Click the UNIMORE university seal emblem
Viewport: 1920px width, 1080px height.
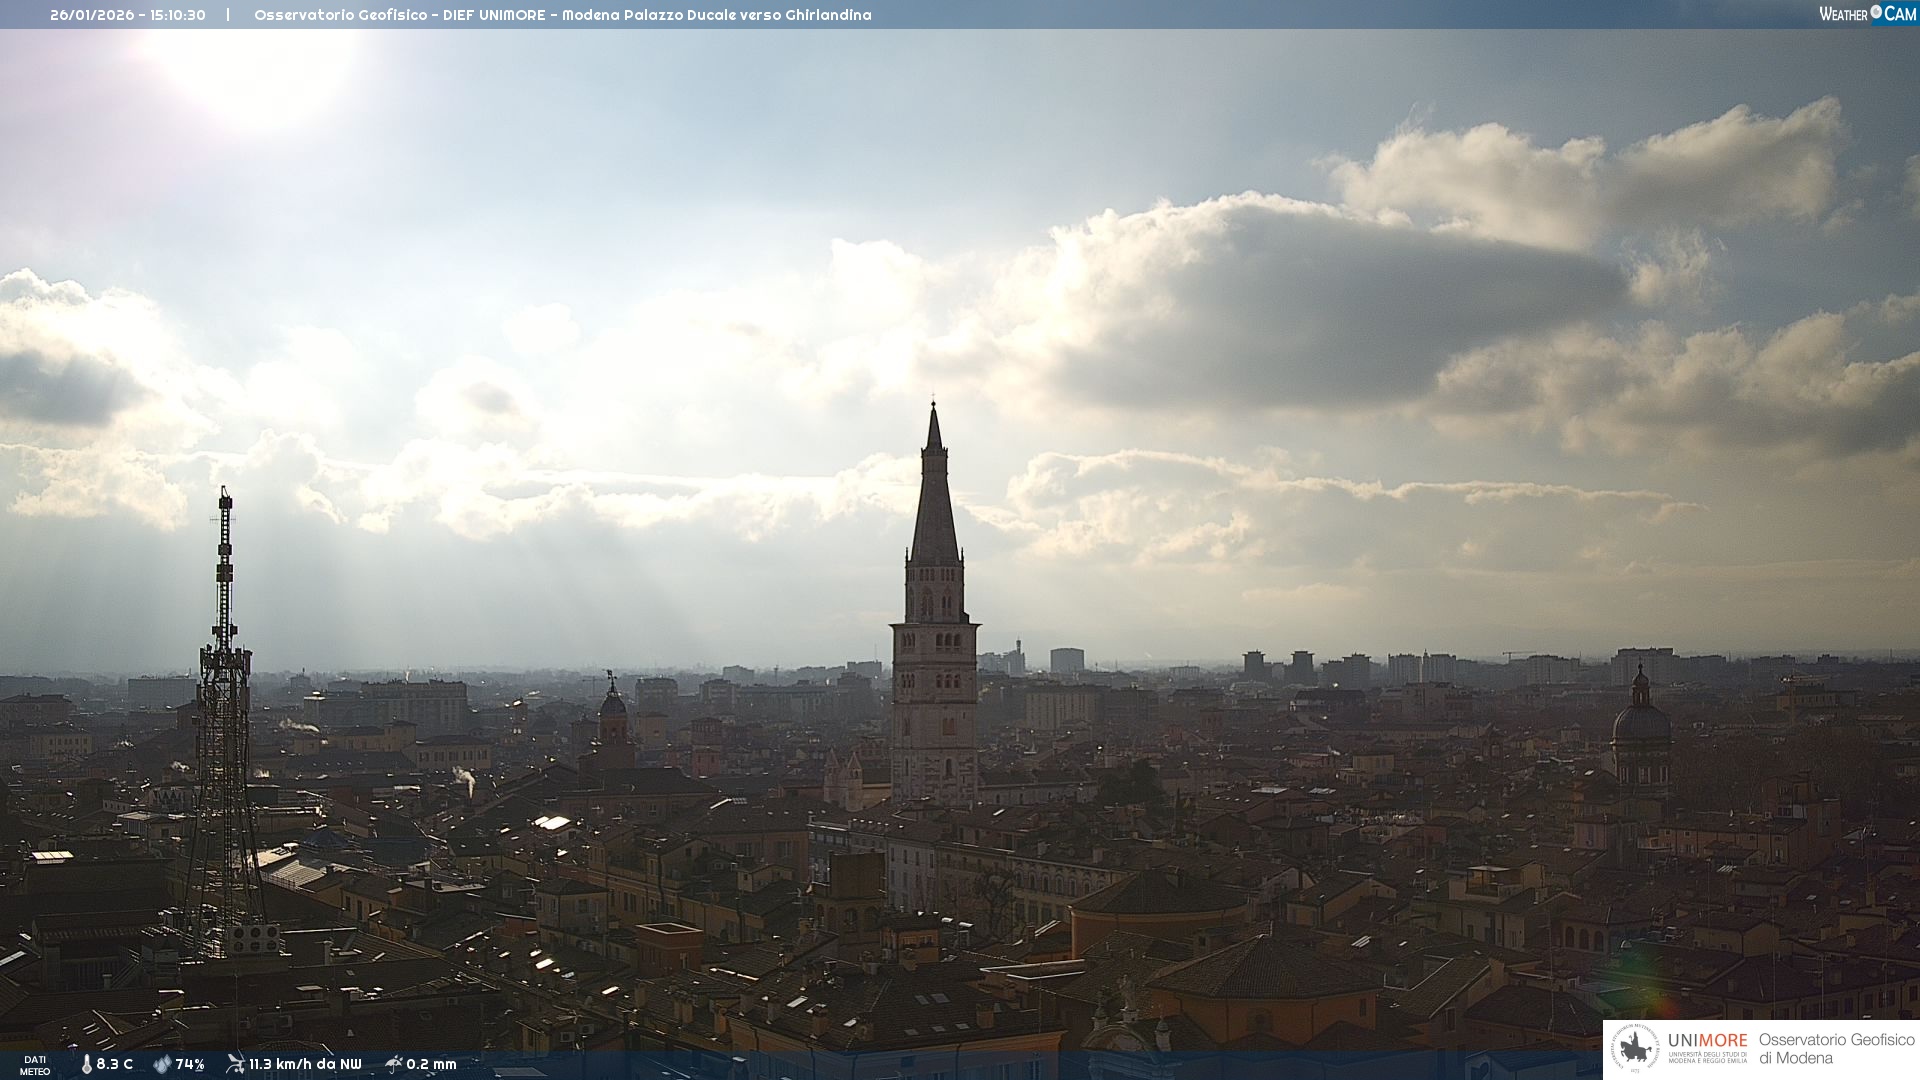[1636, 1049]
